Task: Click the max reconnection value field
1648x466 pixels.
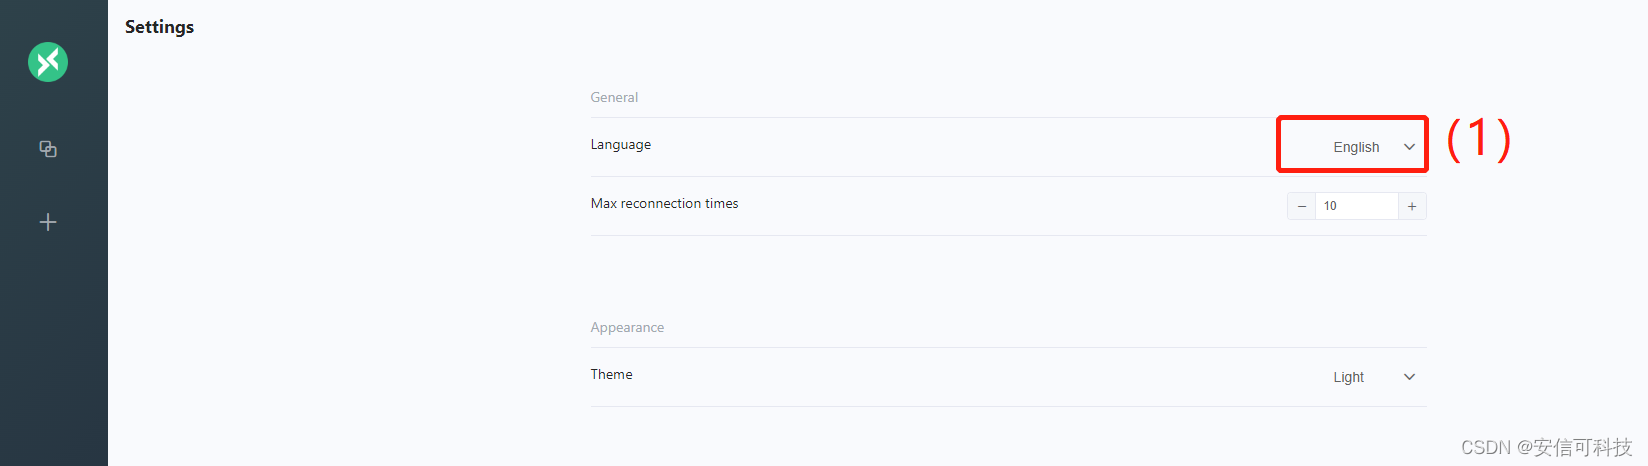Action: click(x=1356, y=206)
